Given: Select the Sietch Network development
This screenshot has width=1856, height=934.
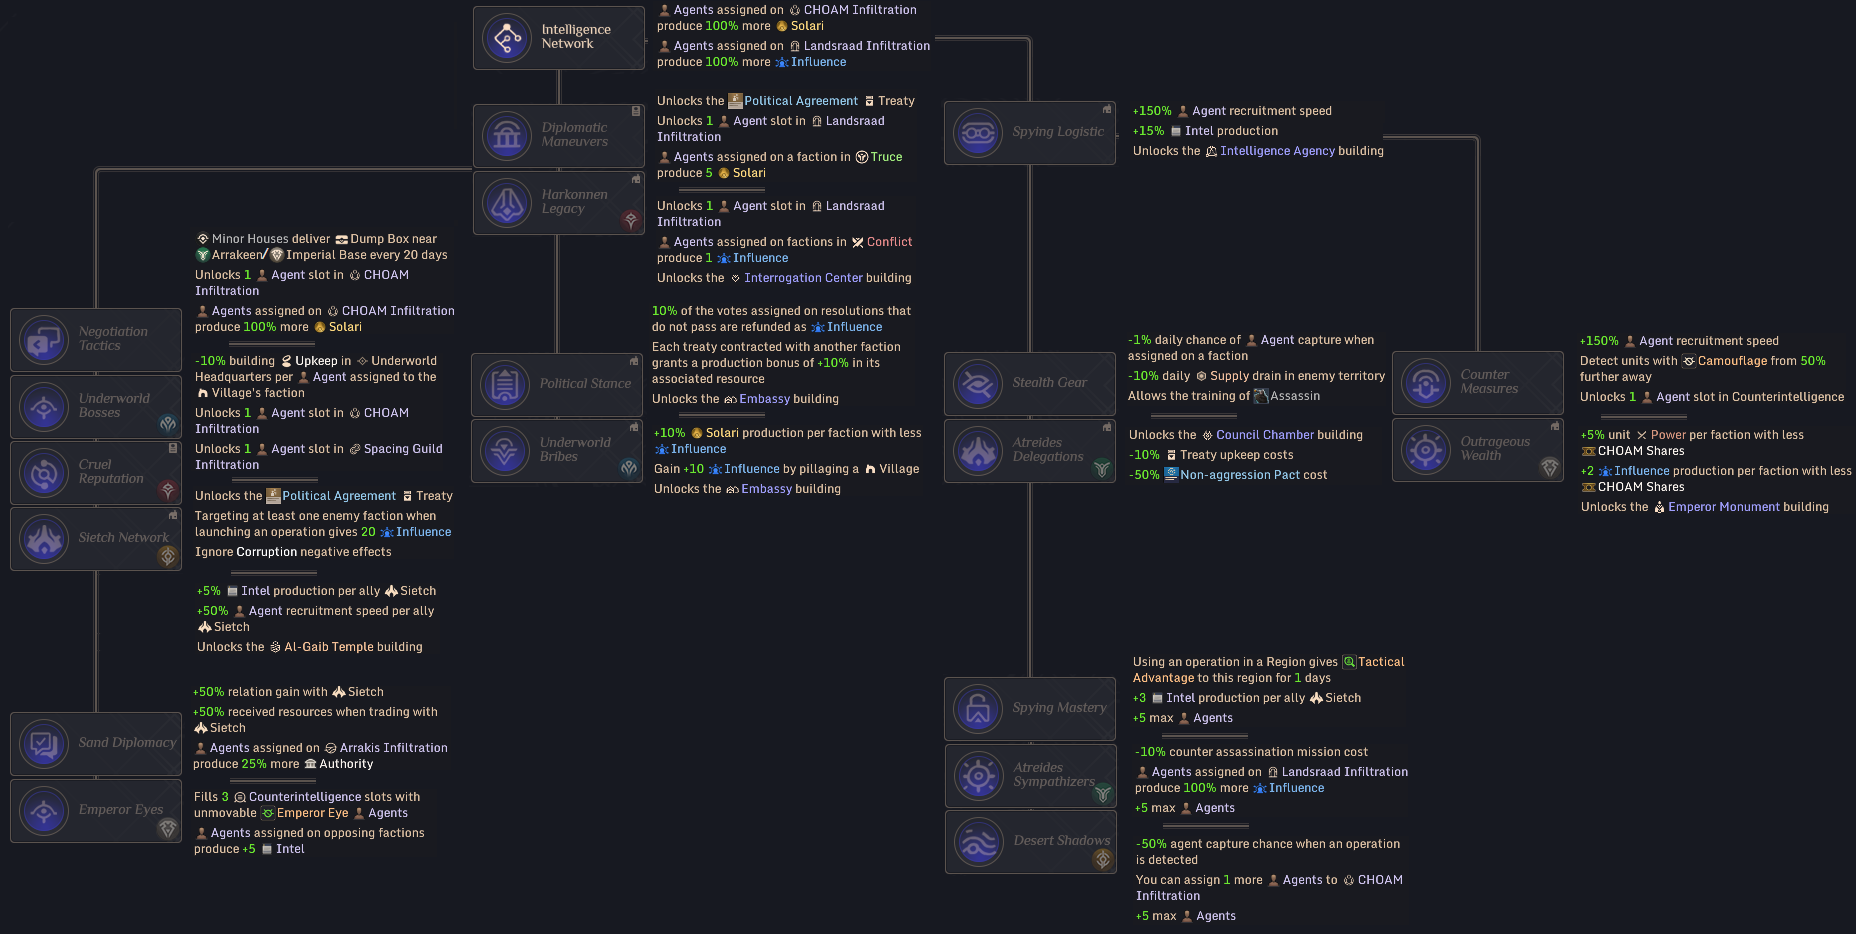Looking at the screenshot, I should [96, 539].
